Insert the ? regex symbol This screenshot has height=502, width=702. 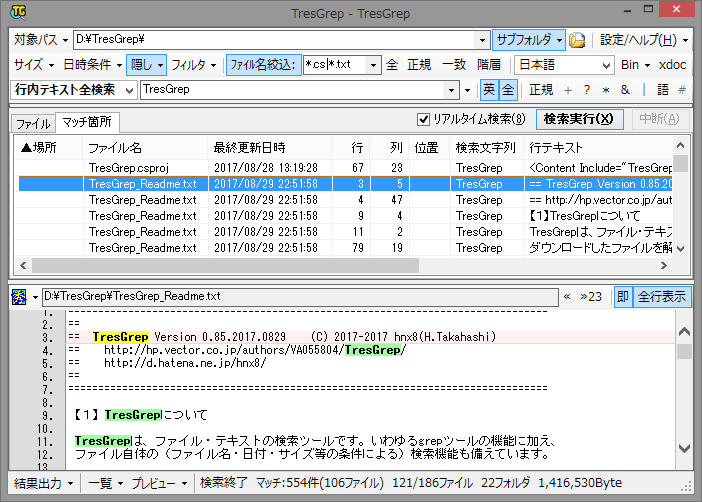coord(587,90)
